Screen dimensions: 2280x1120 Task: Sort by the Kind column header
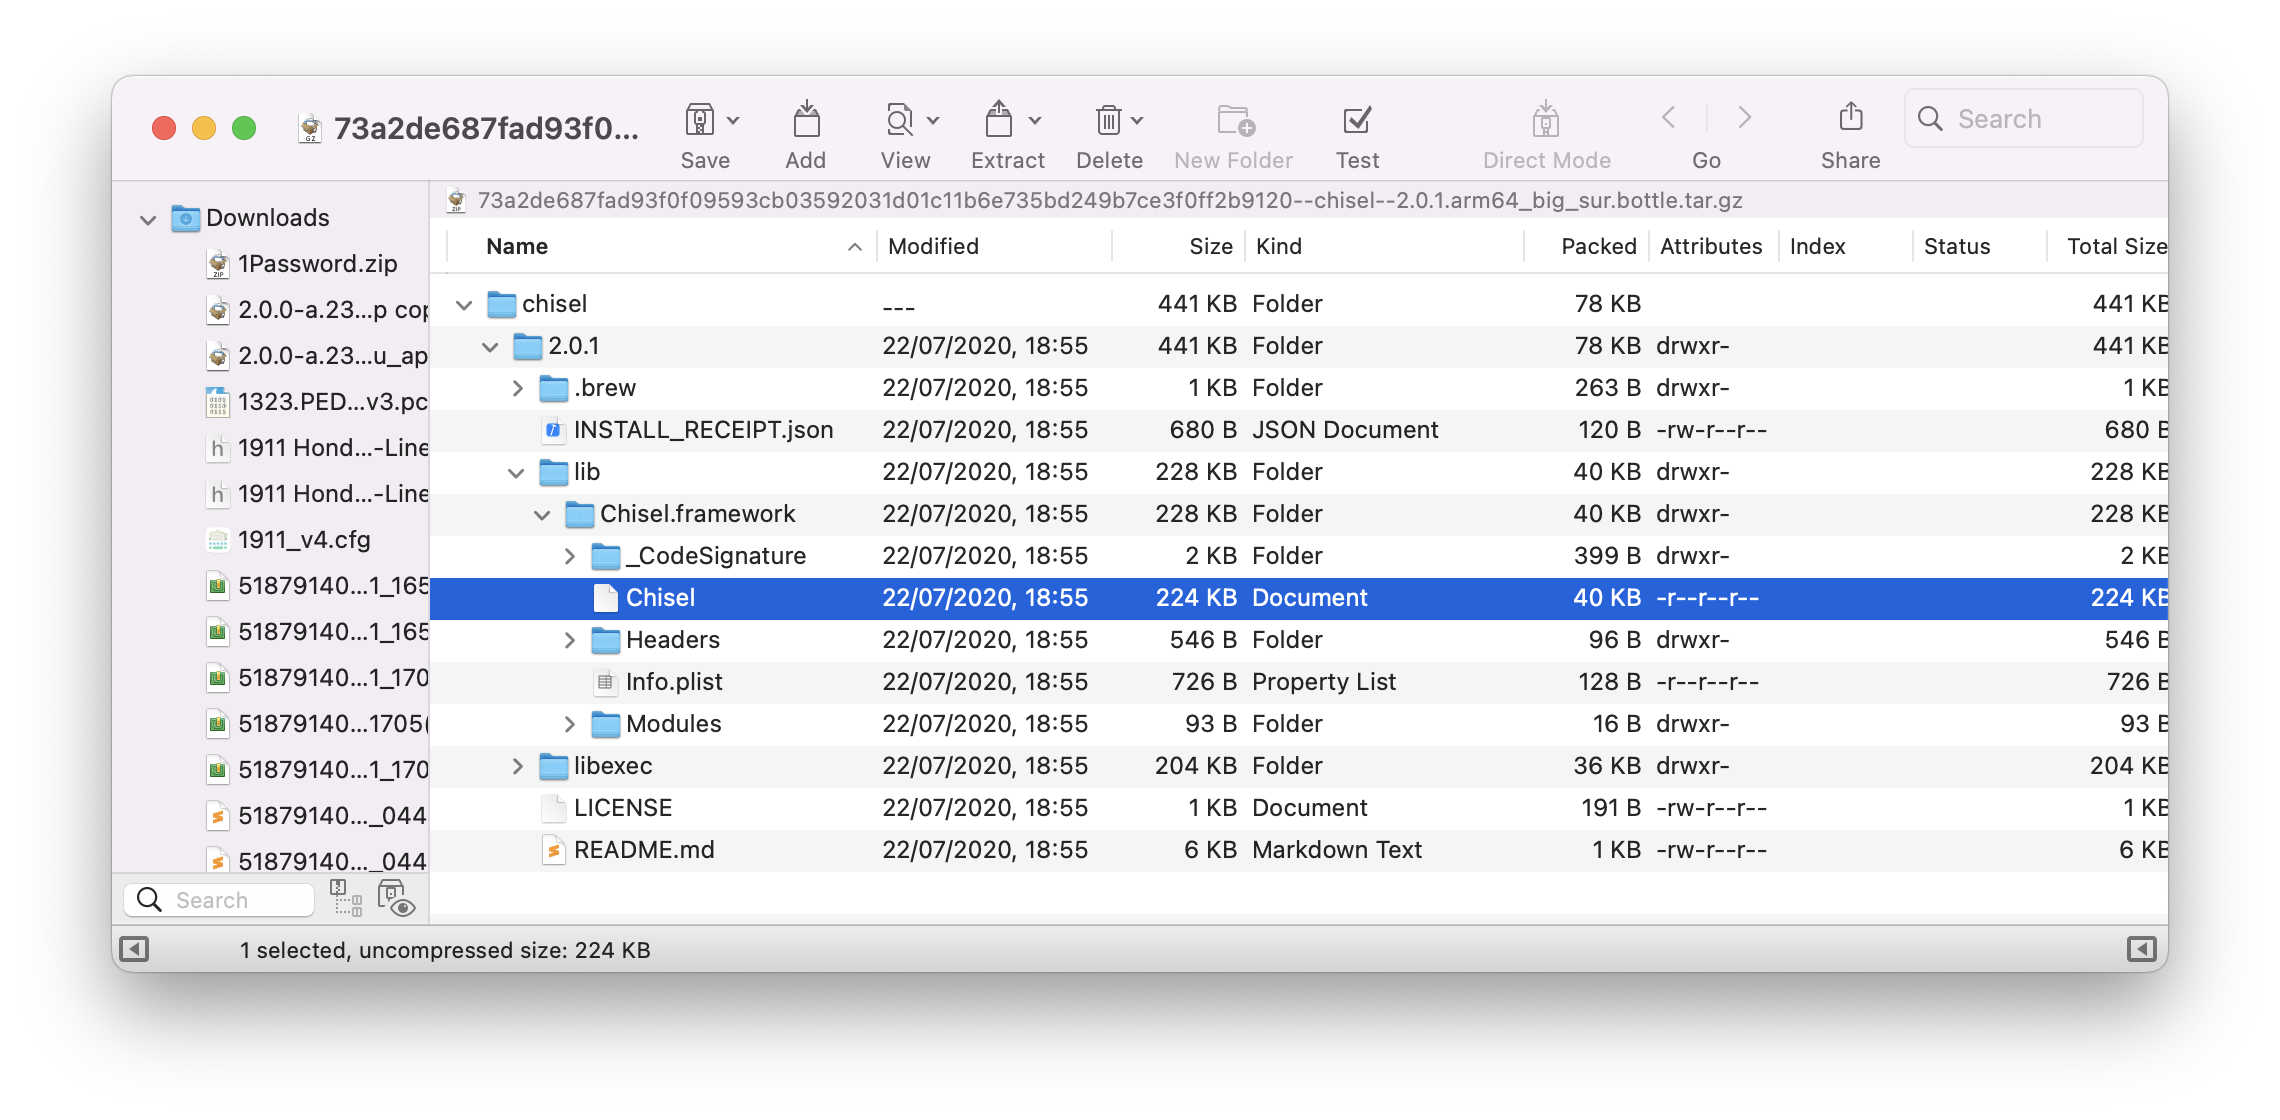1384,246
